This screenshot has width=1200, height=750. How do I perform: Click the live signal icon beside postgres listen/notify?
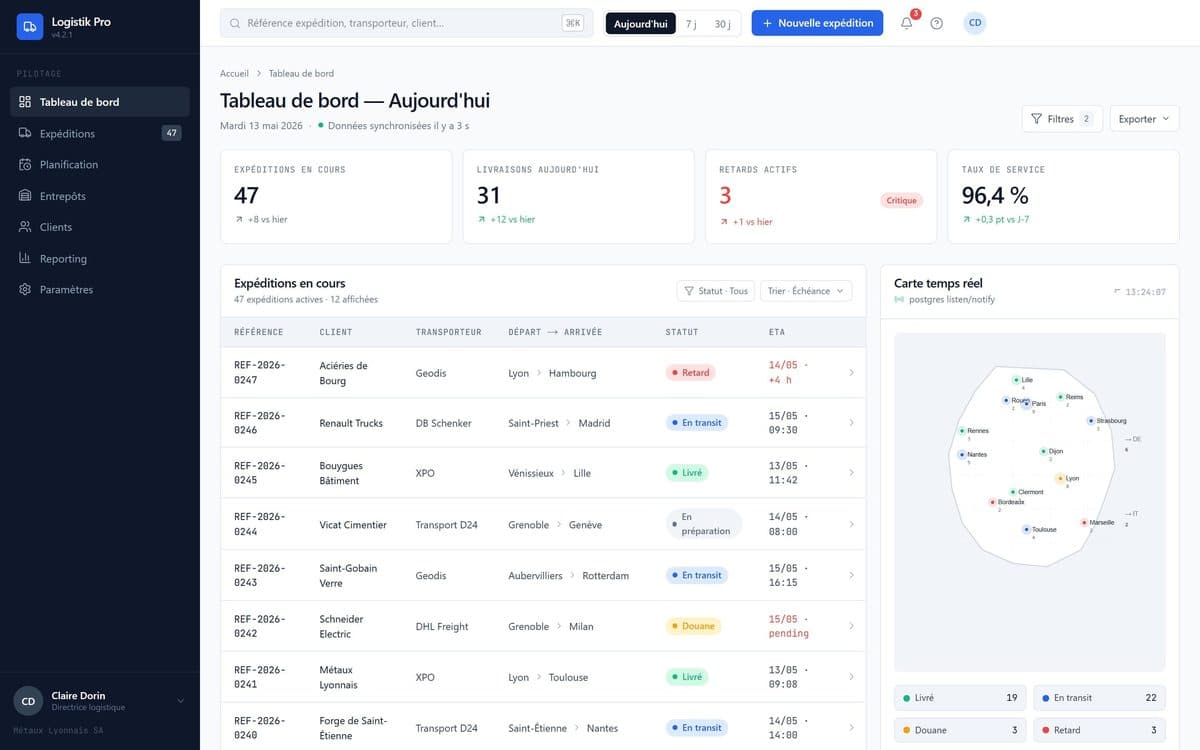[899, 299]
